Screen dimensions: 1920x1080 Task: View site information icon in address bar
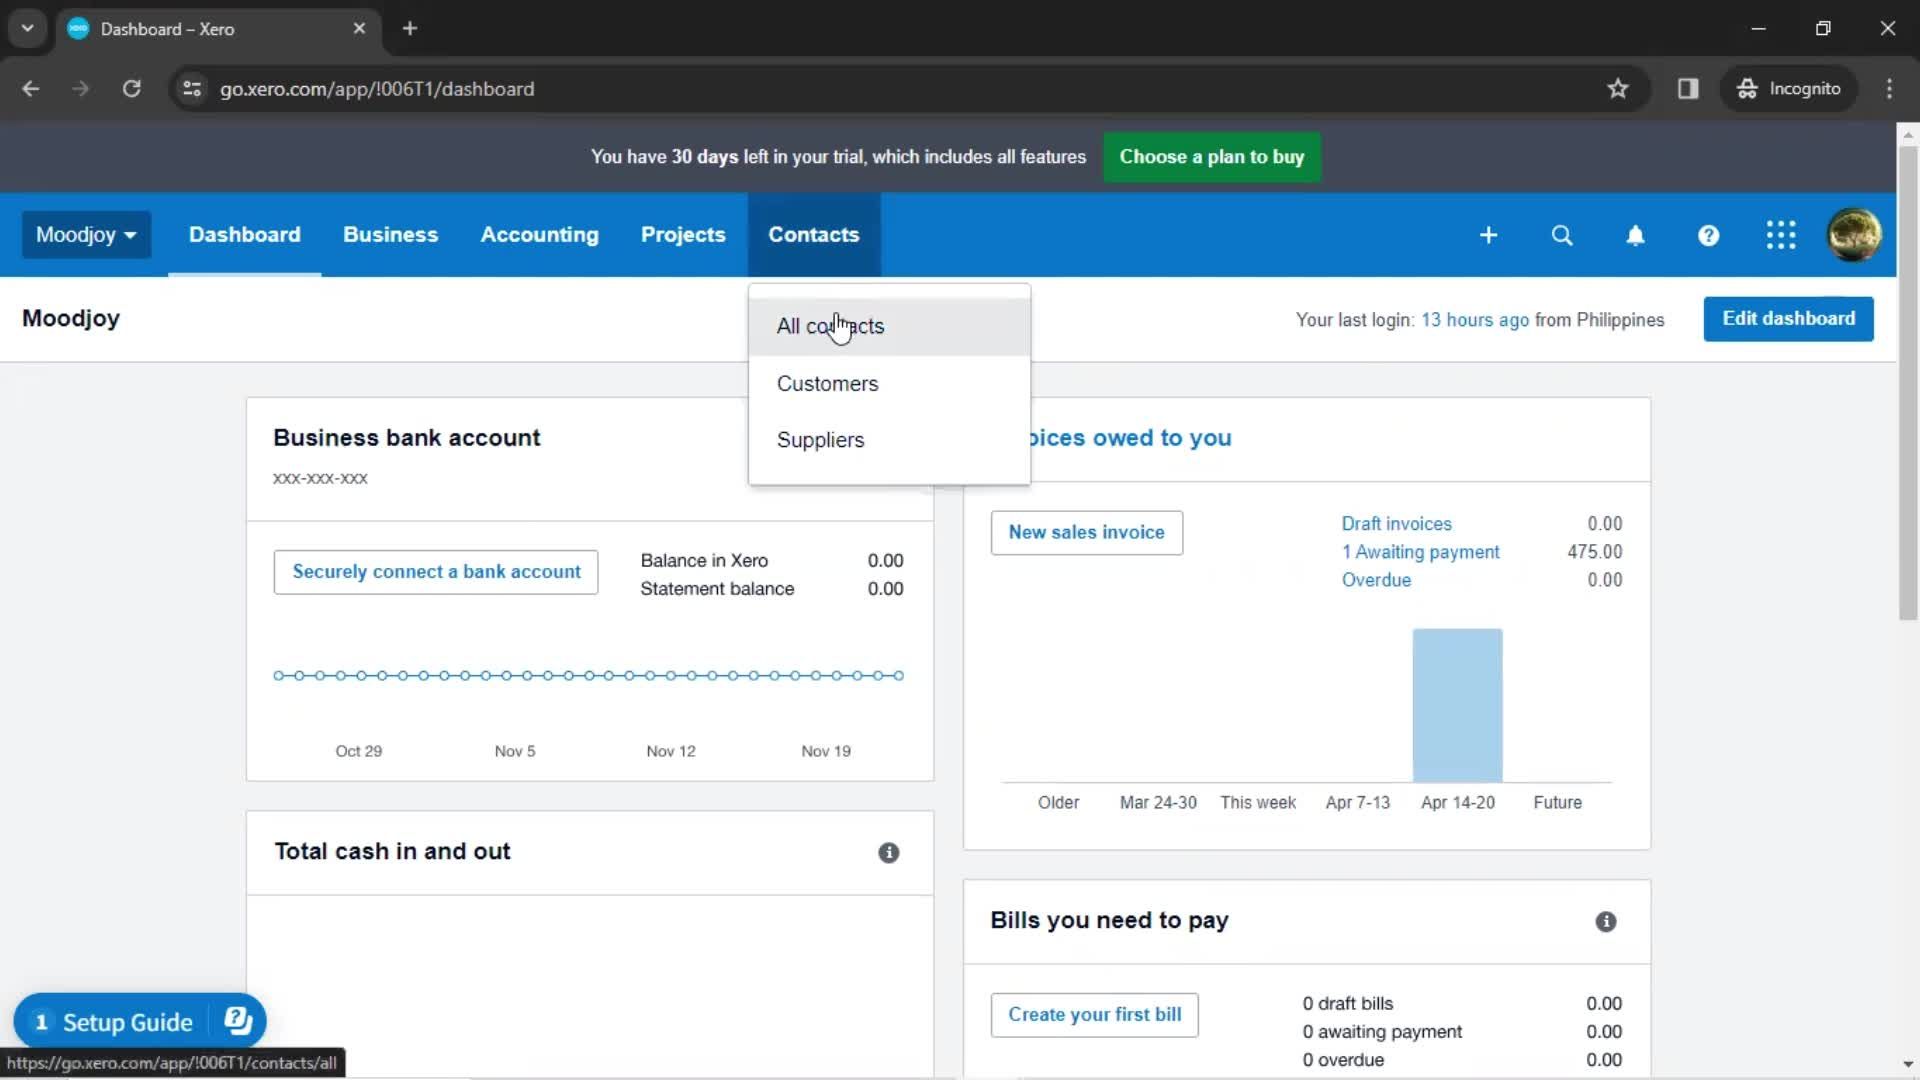(192, 89)
